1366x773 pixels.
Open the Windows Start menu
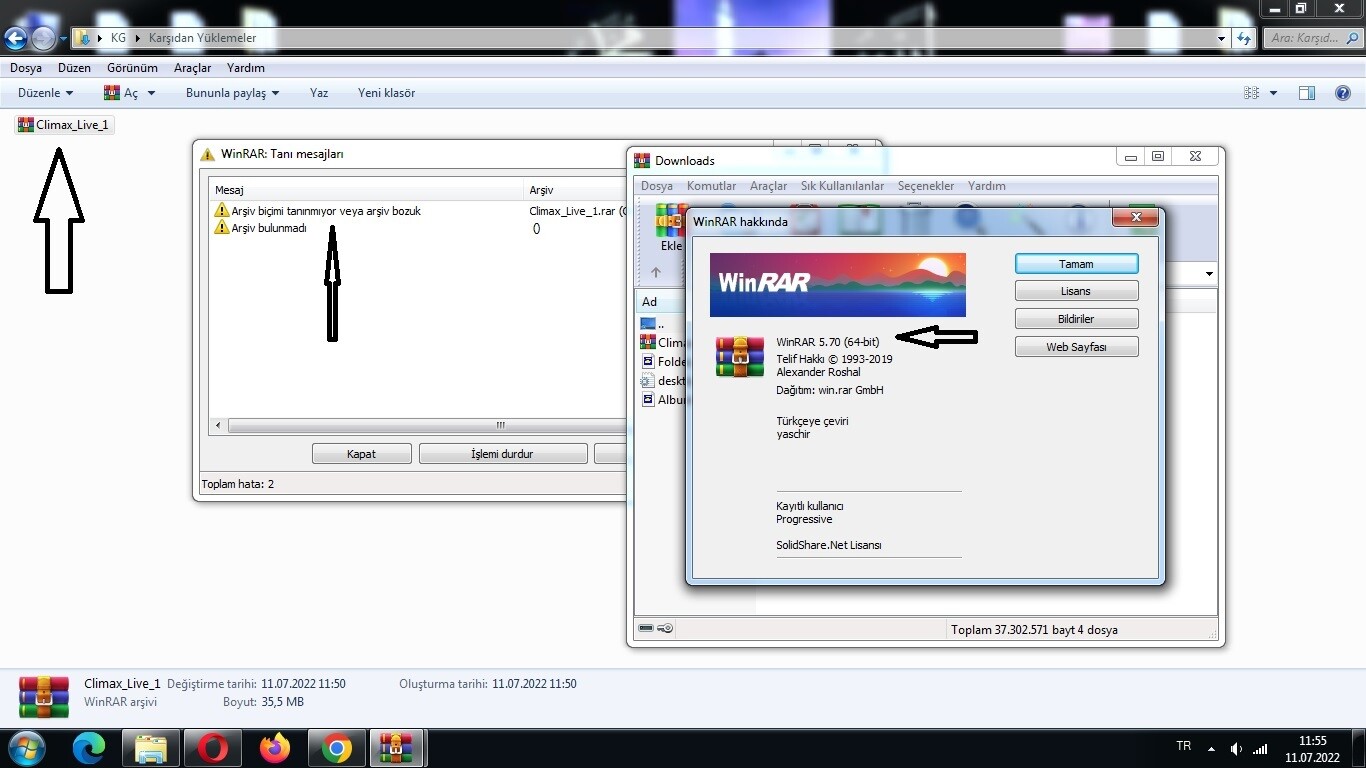[25, 747]
